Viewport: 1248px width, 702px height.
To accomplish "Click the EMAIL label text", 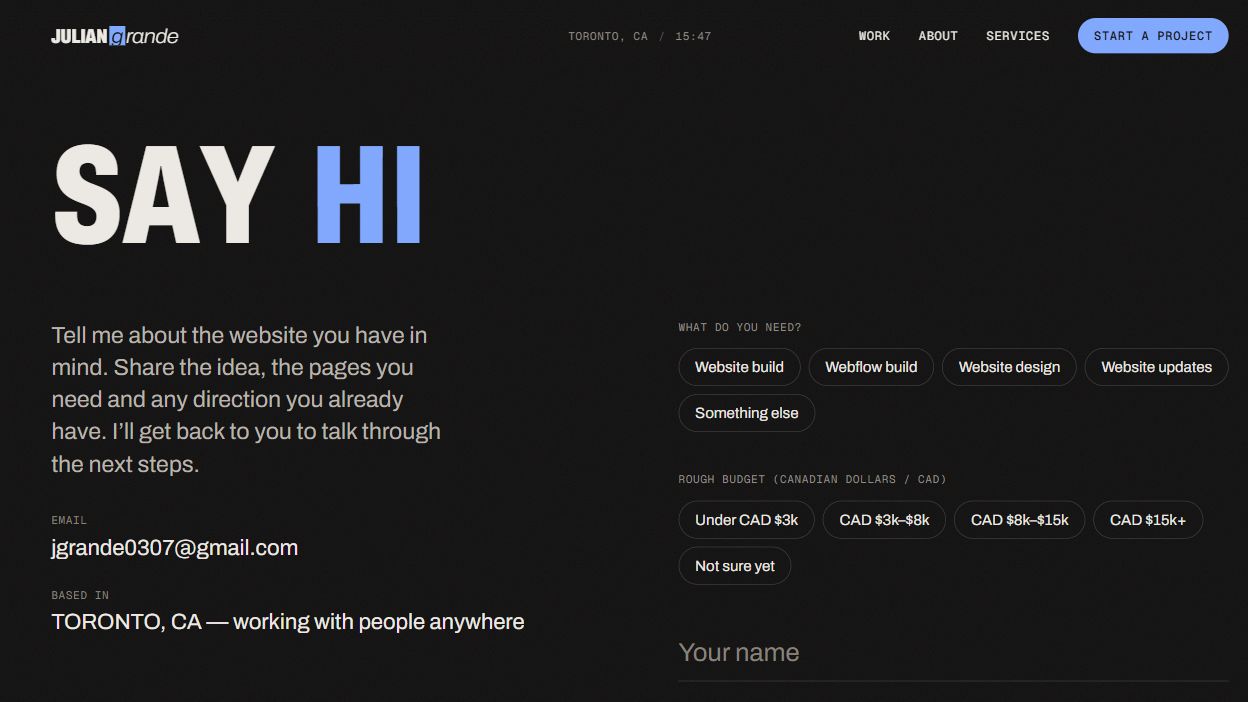I will (69, 520).
